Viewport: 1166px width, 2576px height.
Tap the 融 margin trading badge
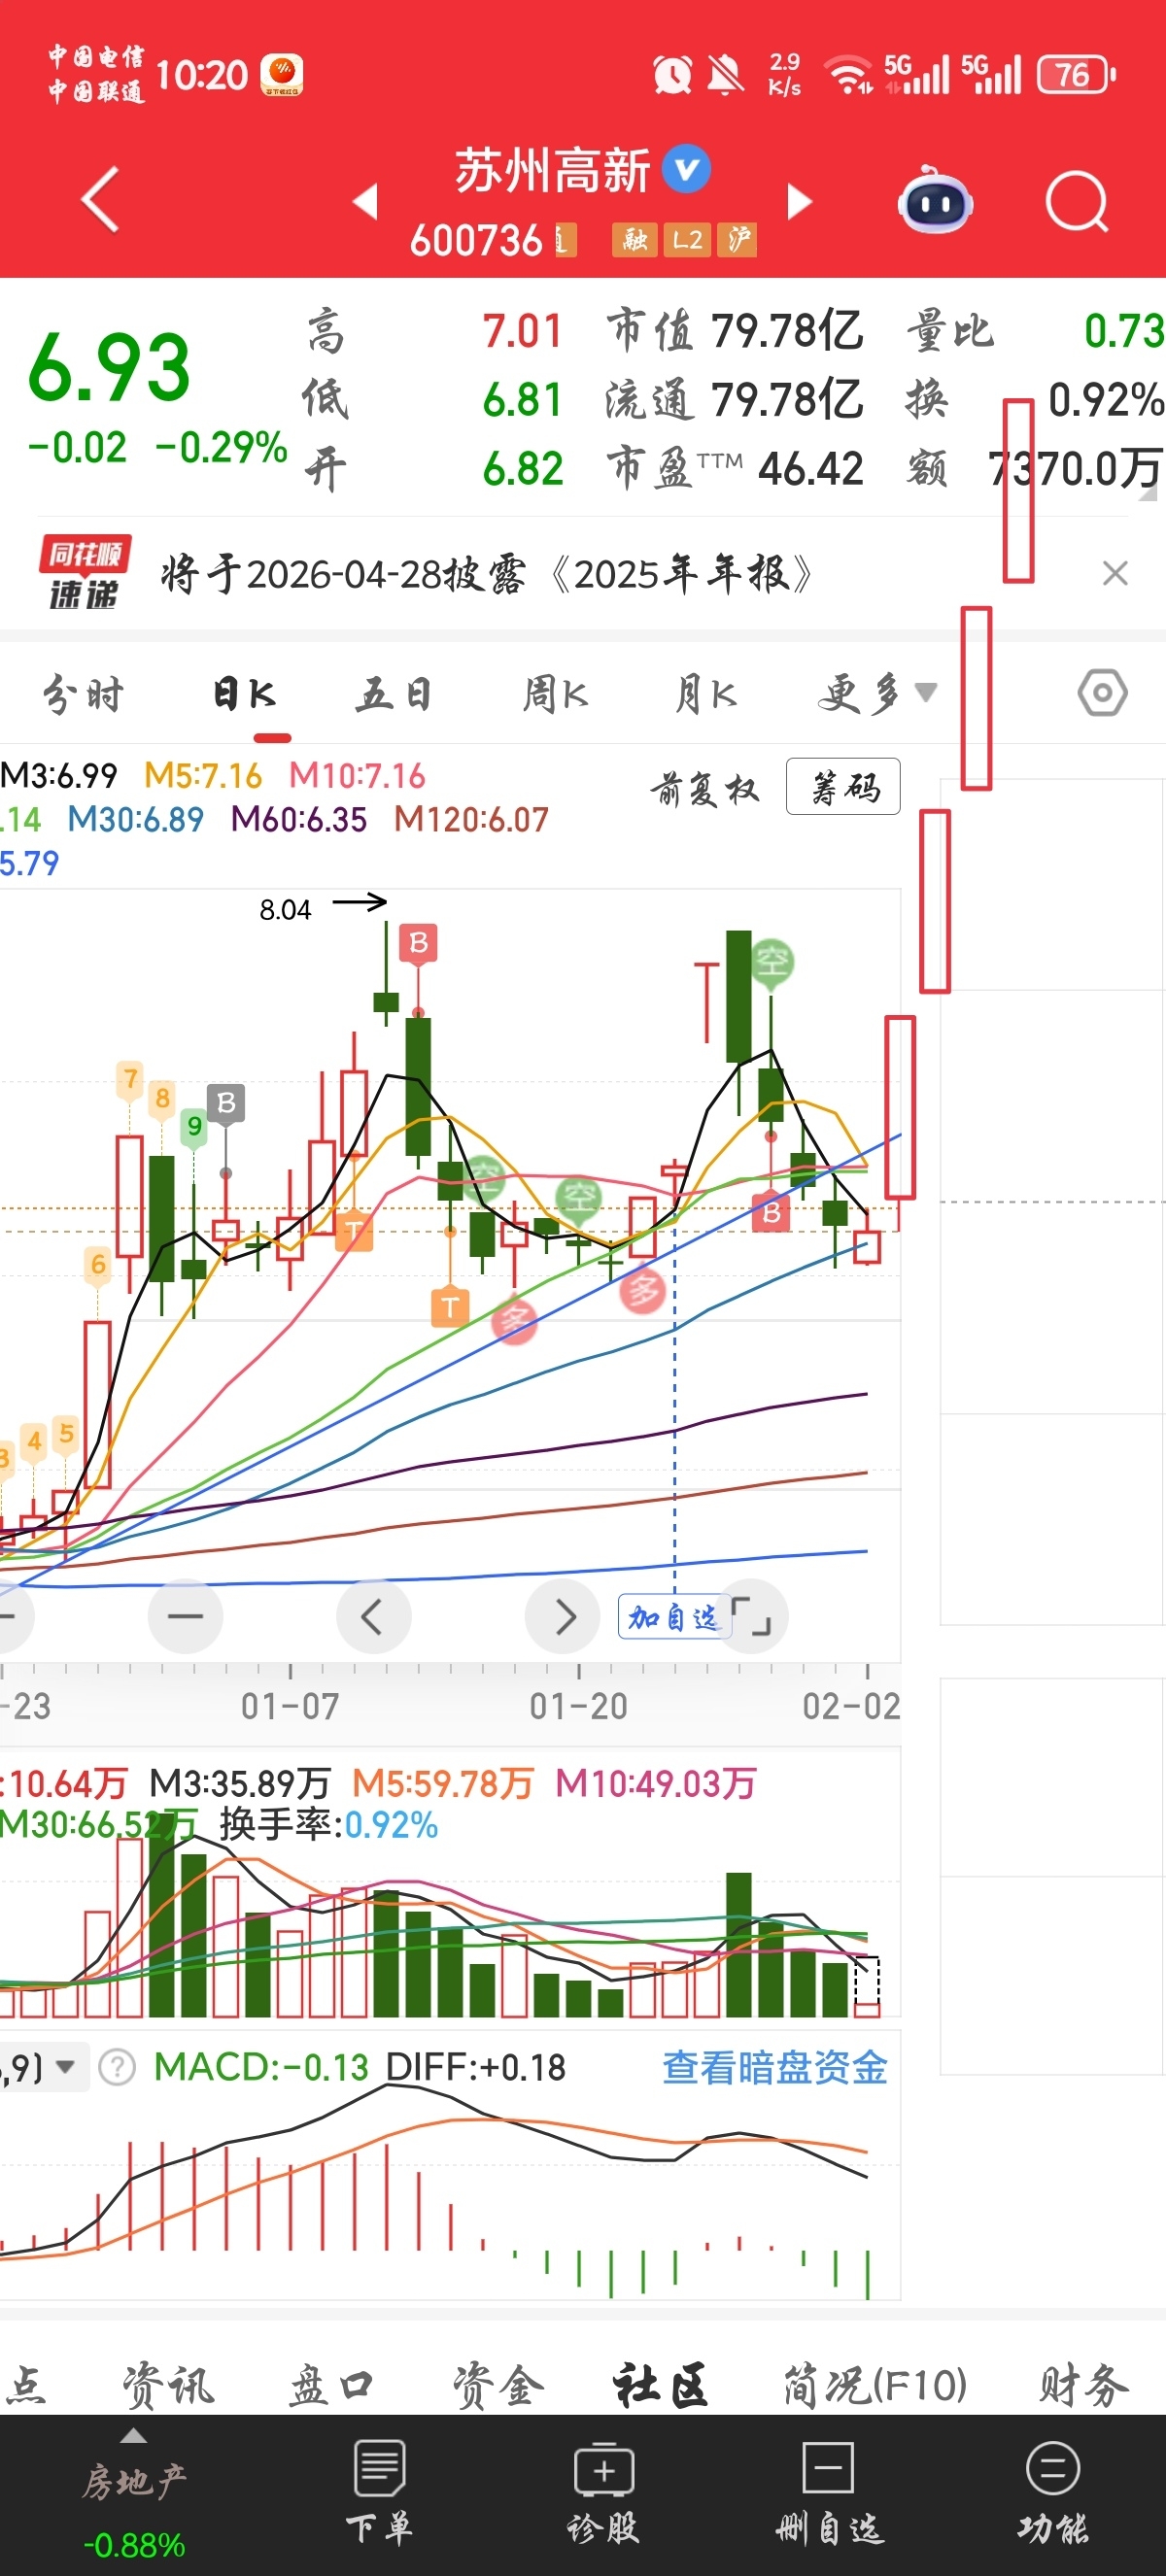tap(634, 239)
